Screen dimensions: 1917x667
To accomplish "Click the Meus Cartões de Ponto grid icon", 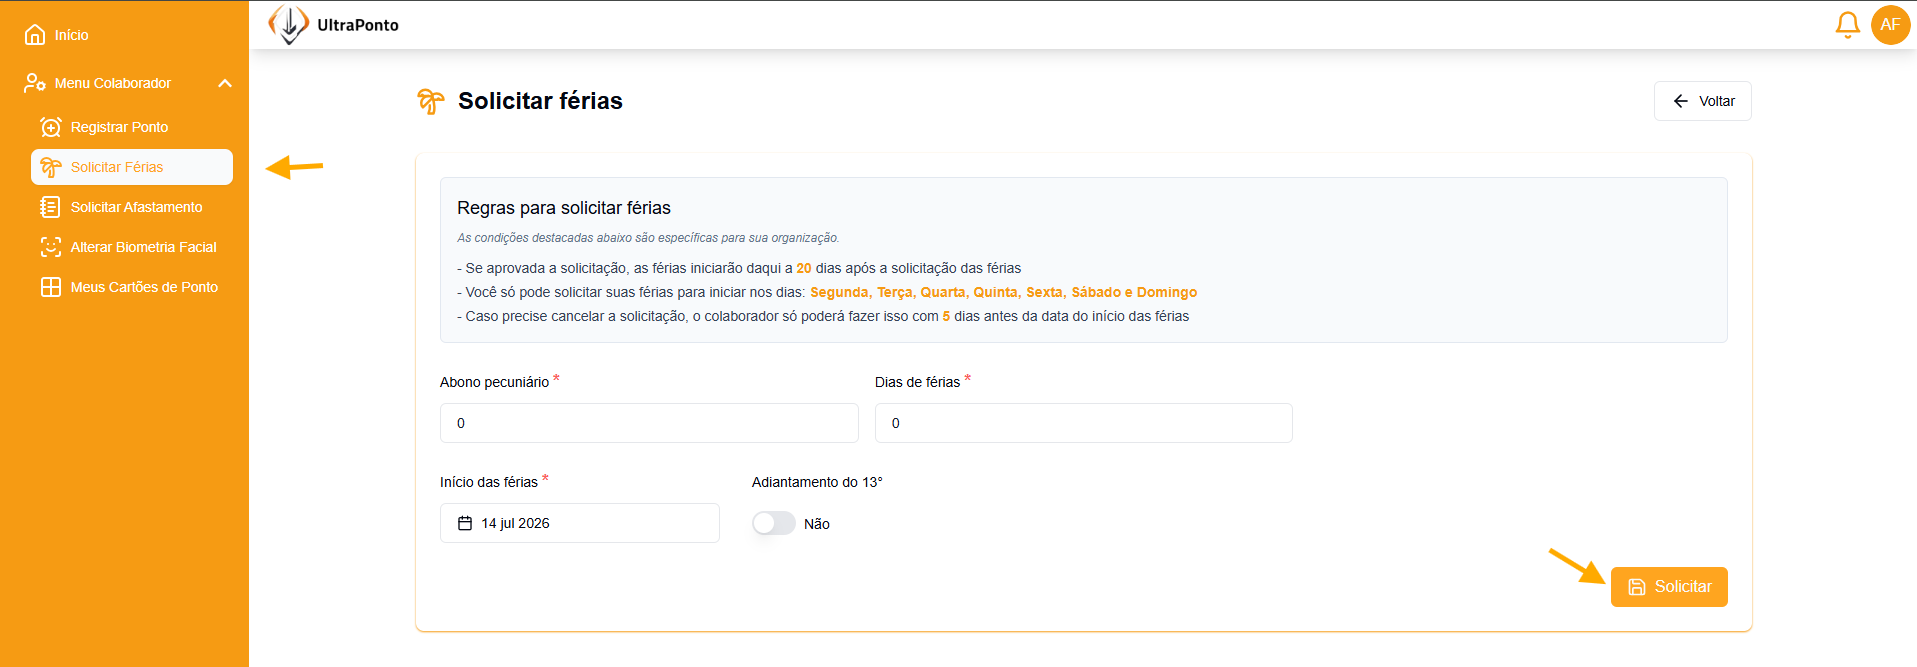I will pos(51,287).
